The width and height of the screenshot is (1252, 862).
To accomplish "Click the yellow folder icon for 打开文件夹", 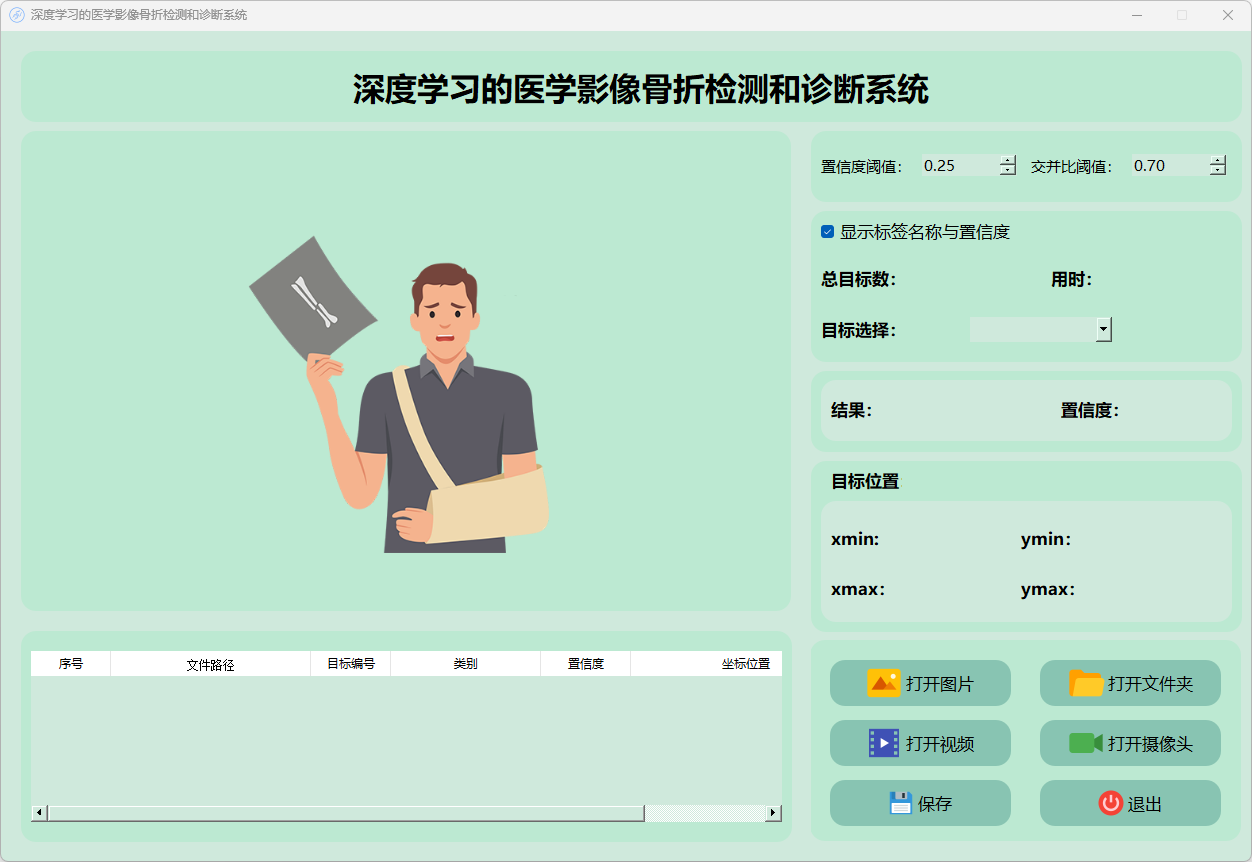I will tap(1086, 684).
